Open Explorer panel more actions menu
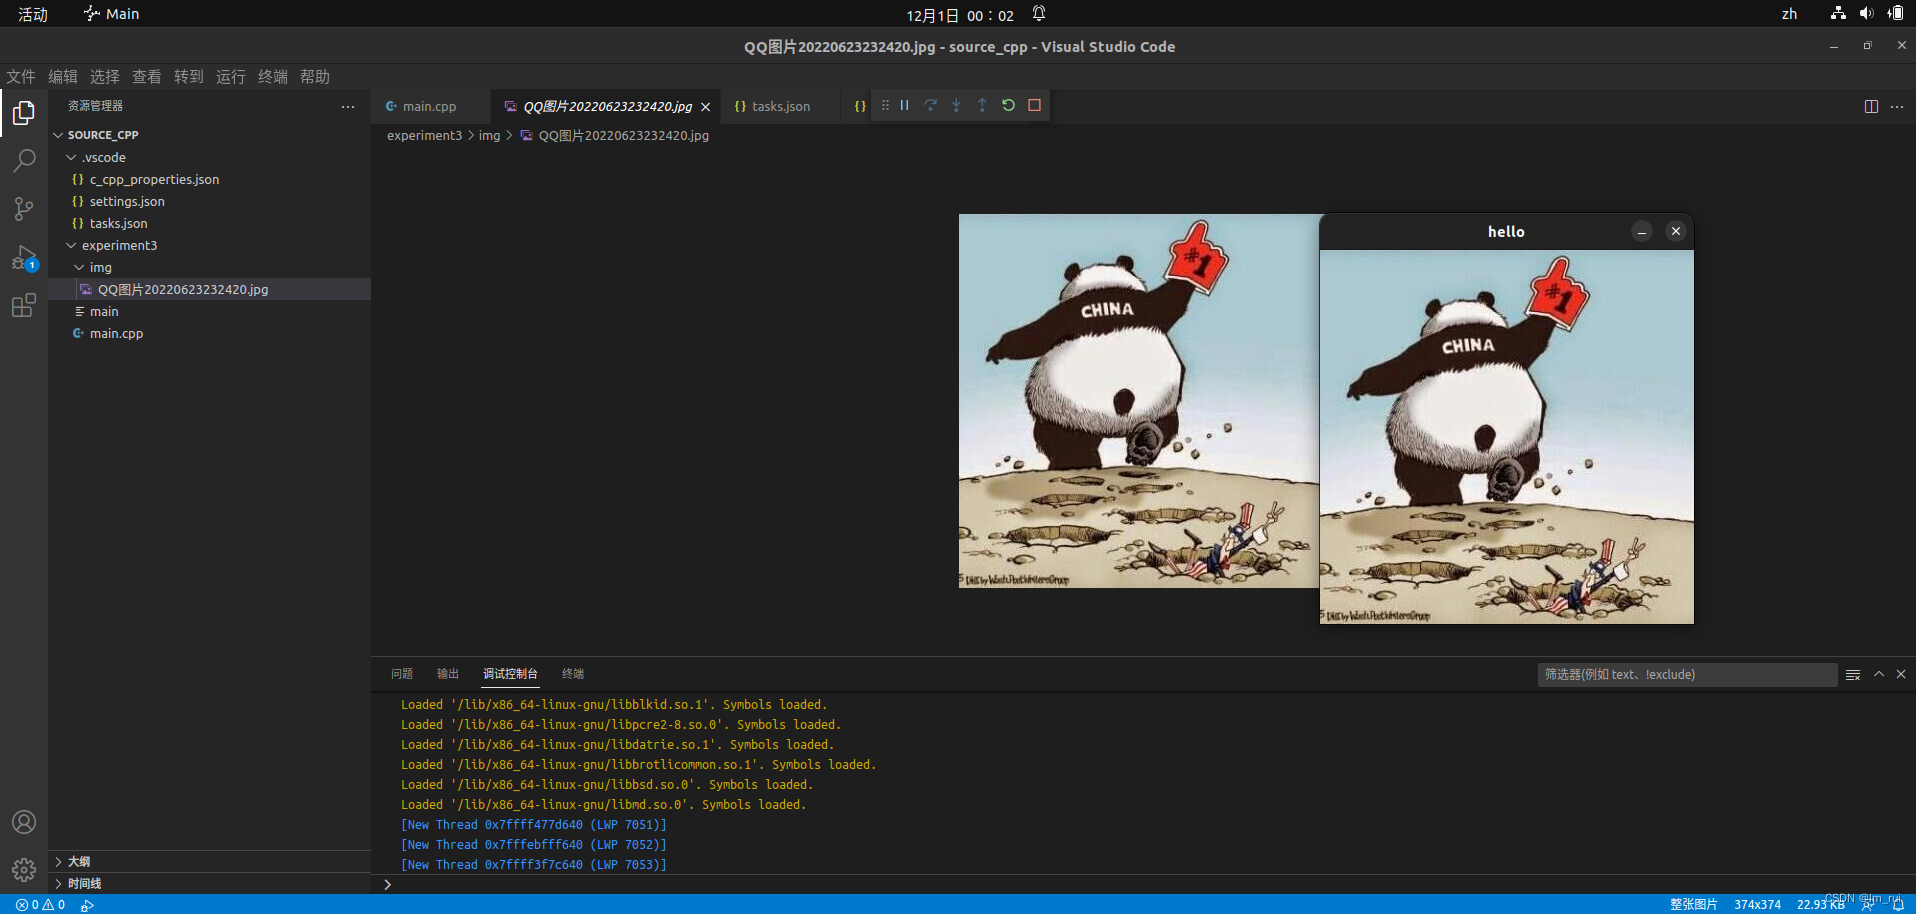1916x914 pixels. (348, 106)
